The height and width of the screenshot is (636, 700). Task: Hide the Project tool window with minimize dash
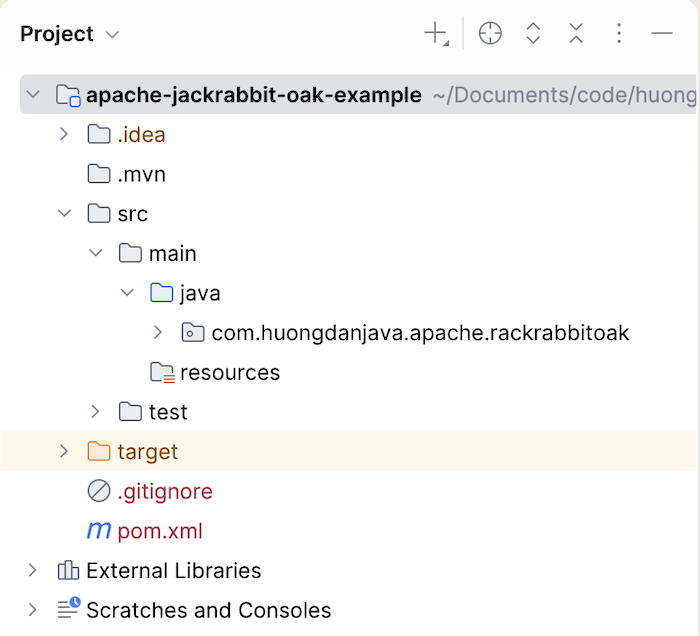(x=662, y=34)
